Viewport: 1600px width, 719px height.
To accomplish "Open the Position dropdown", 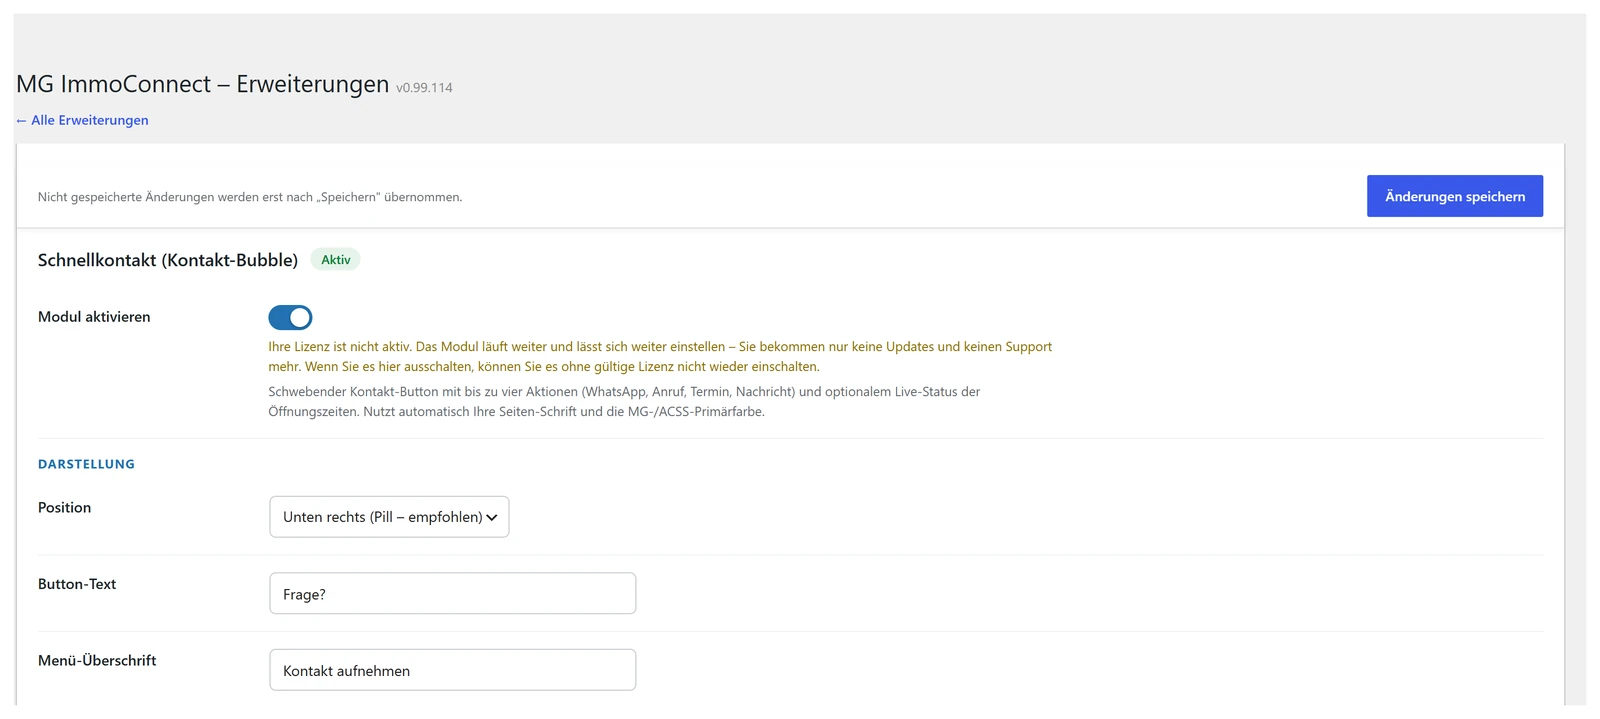I will (x=389, y=517).
